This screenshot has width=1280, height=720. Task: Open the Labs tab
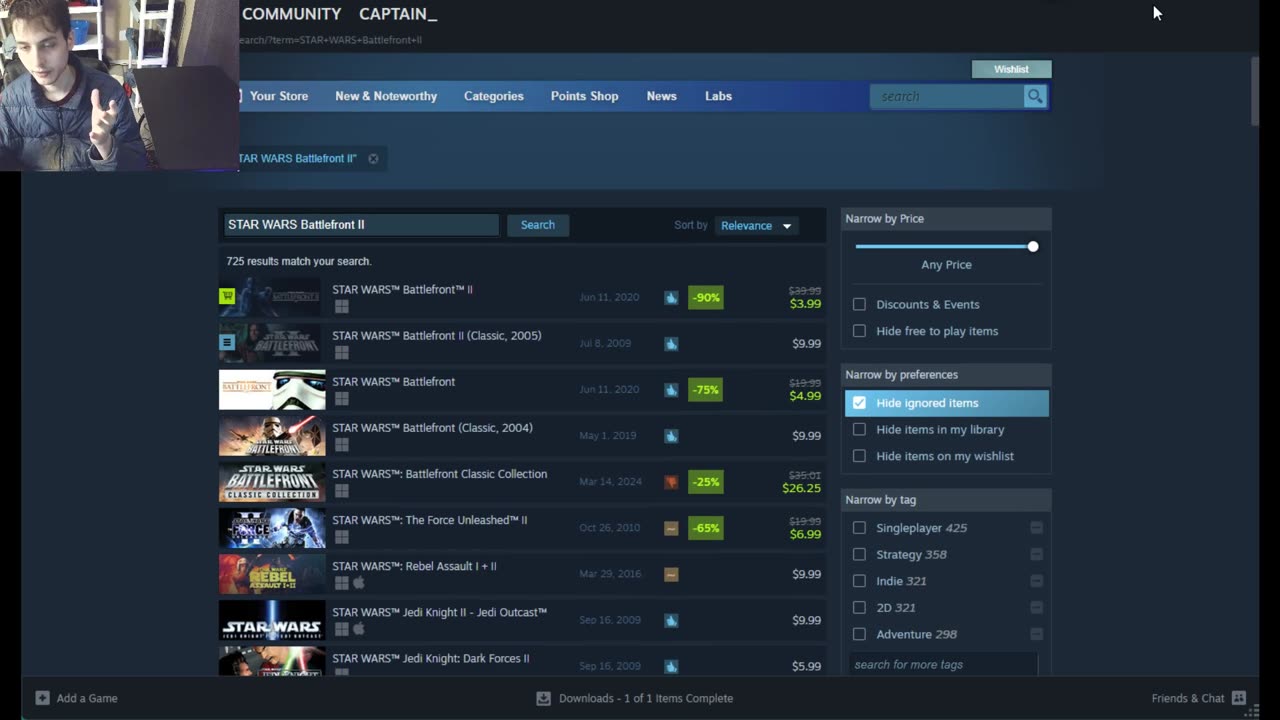(x=719, y=96)
